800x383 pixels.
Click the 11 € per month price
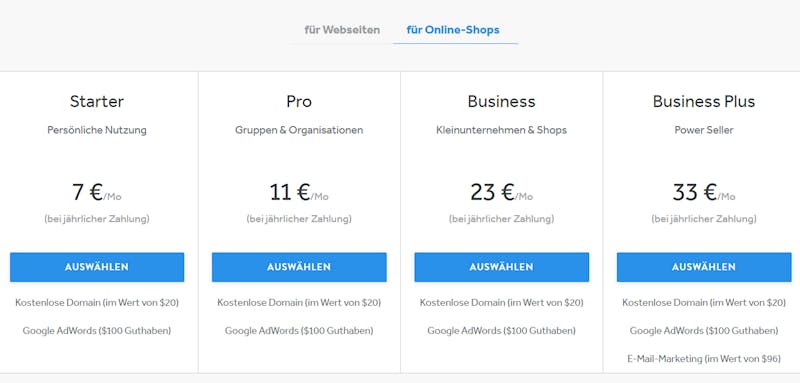click(x=299, y=192)
